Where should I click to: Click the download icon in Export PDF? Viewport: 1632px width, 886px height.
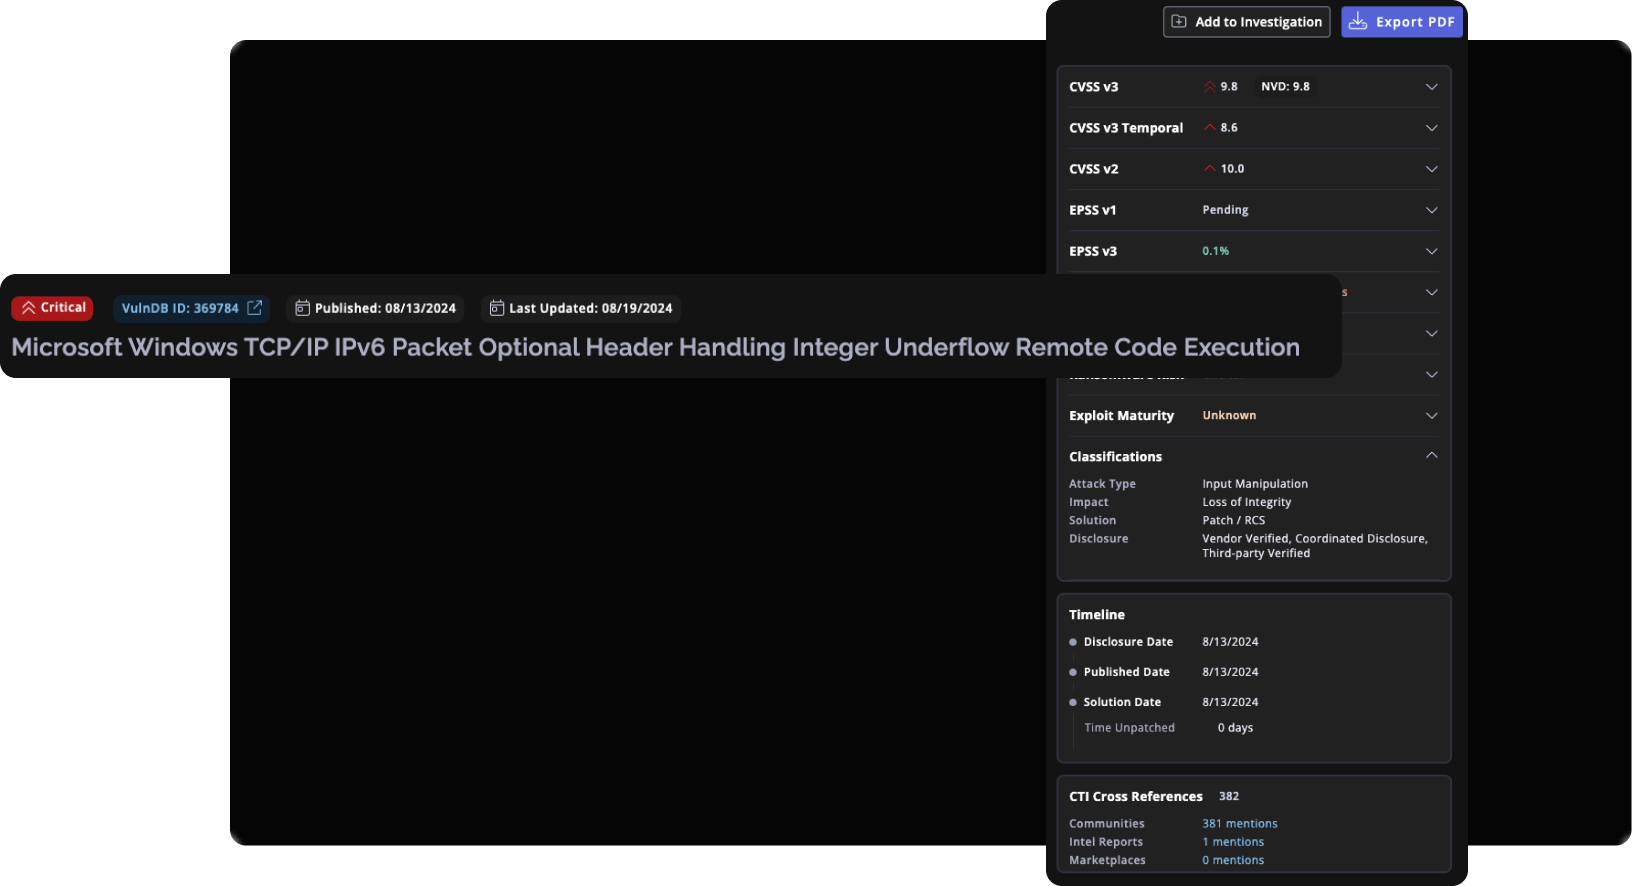[x=1357, y=22]
